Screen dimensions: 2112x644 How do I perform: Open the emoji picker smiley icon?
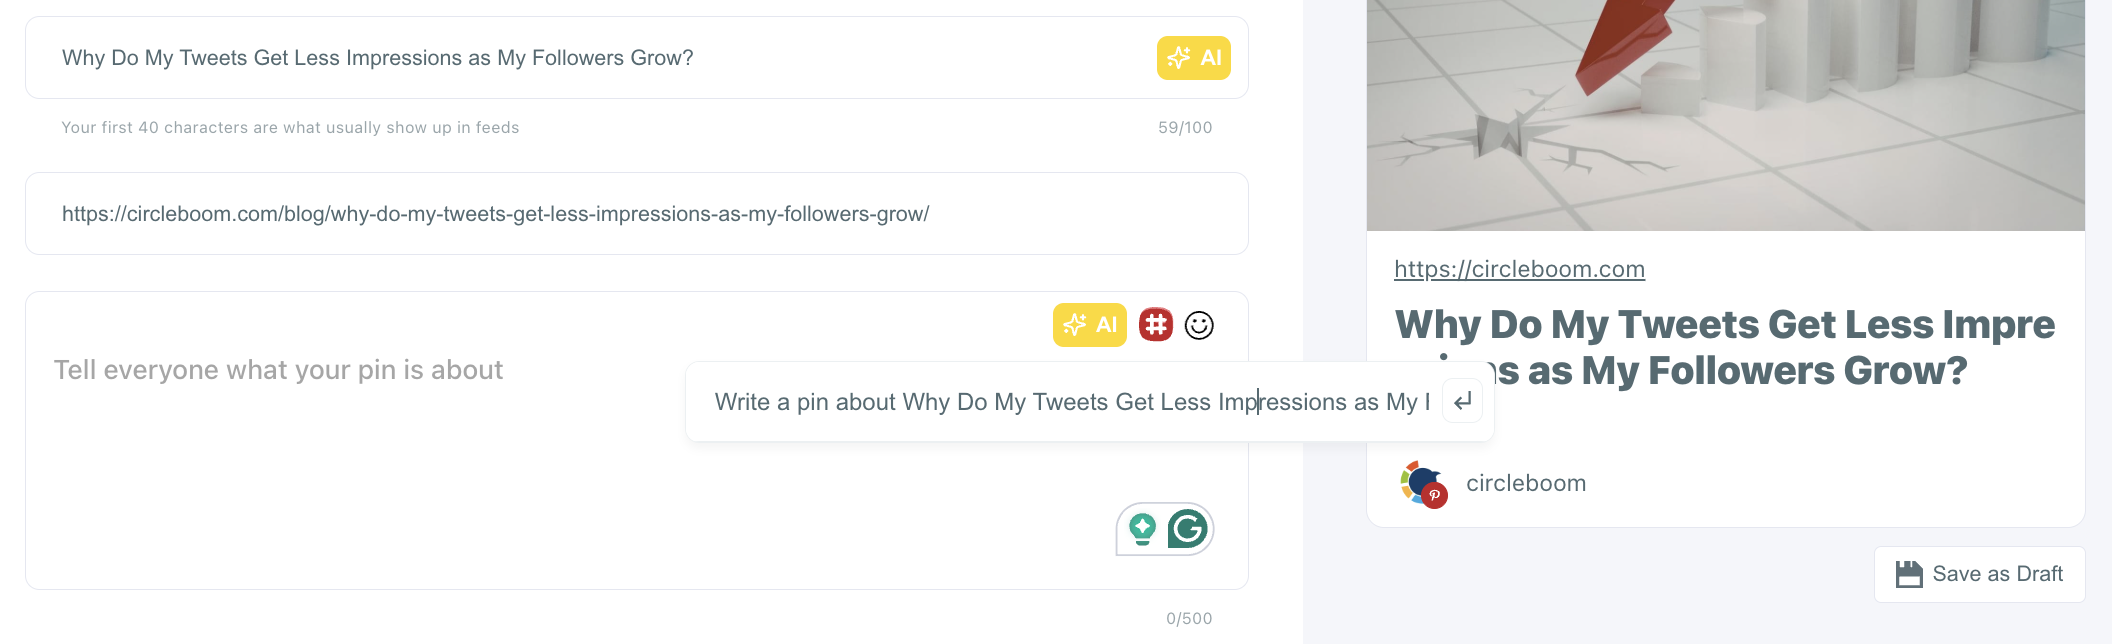(x=1199, y=325)
